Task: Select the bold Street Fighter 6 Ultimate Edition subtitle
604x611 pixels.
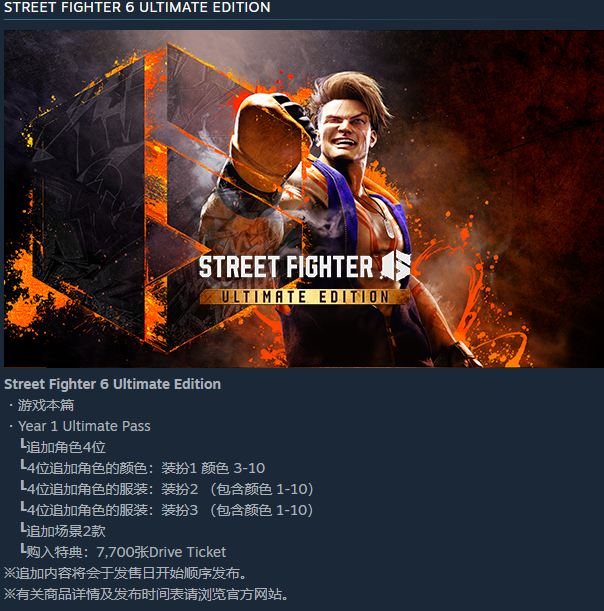Action: pyautogui.click(x=113, y=384)
